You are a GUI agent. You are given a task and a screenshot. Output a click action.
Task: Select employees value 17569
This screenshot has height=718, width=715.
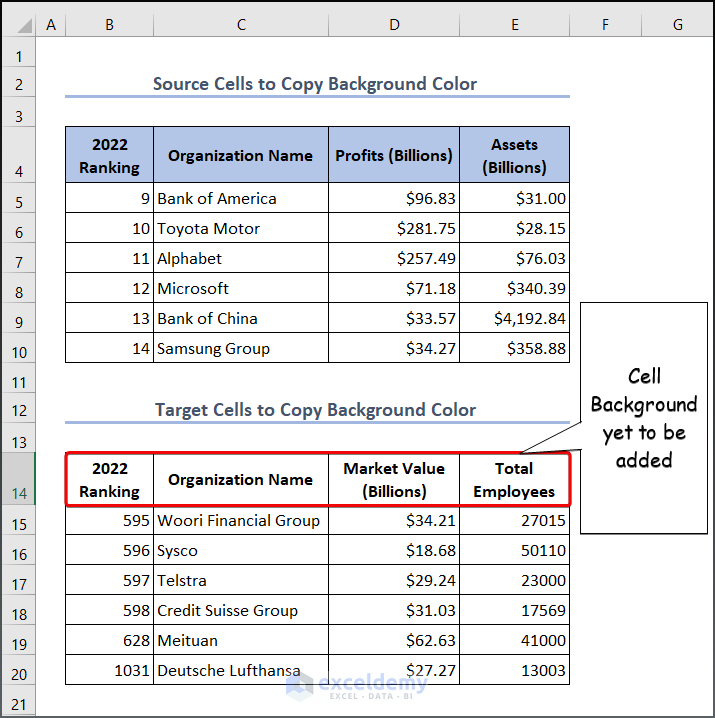tap(514, 610)
